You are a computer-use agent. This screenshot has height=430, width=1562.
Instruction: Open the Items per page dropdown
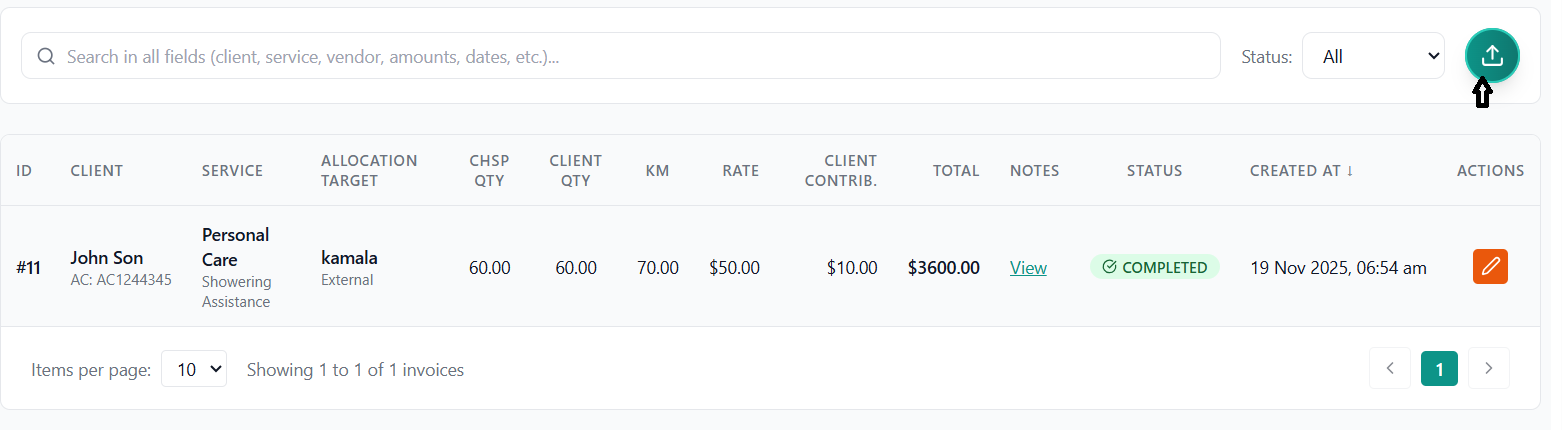pos(194,369)
